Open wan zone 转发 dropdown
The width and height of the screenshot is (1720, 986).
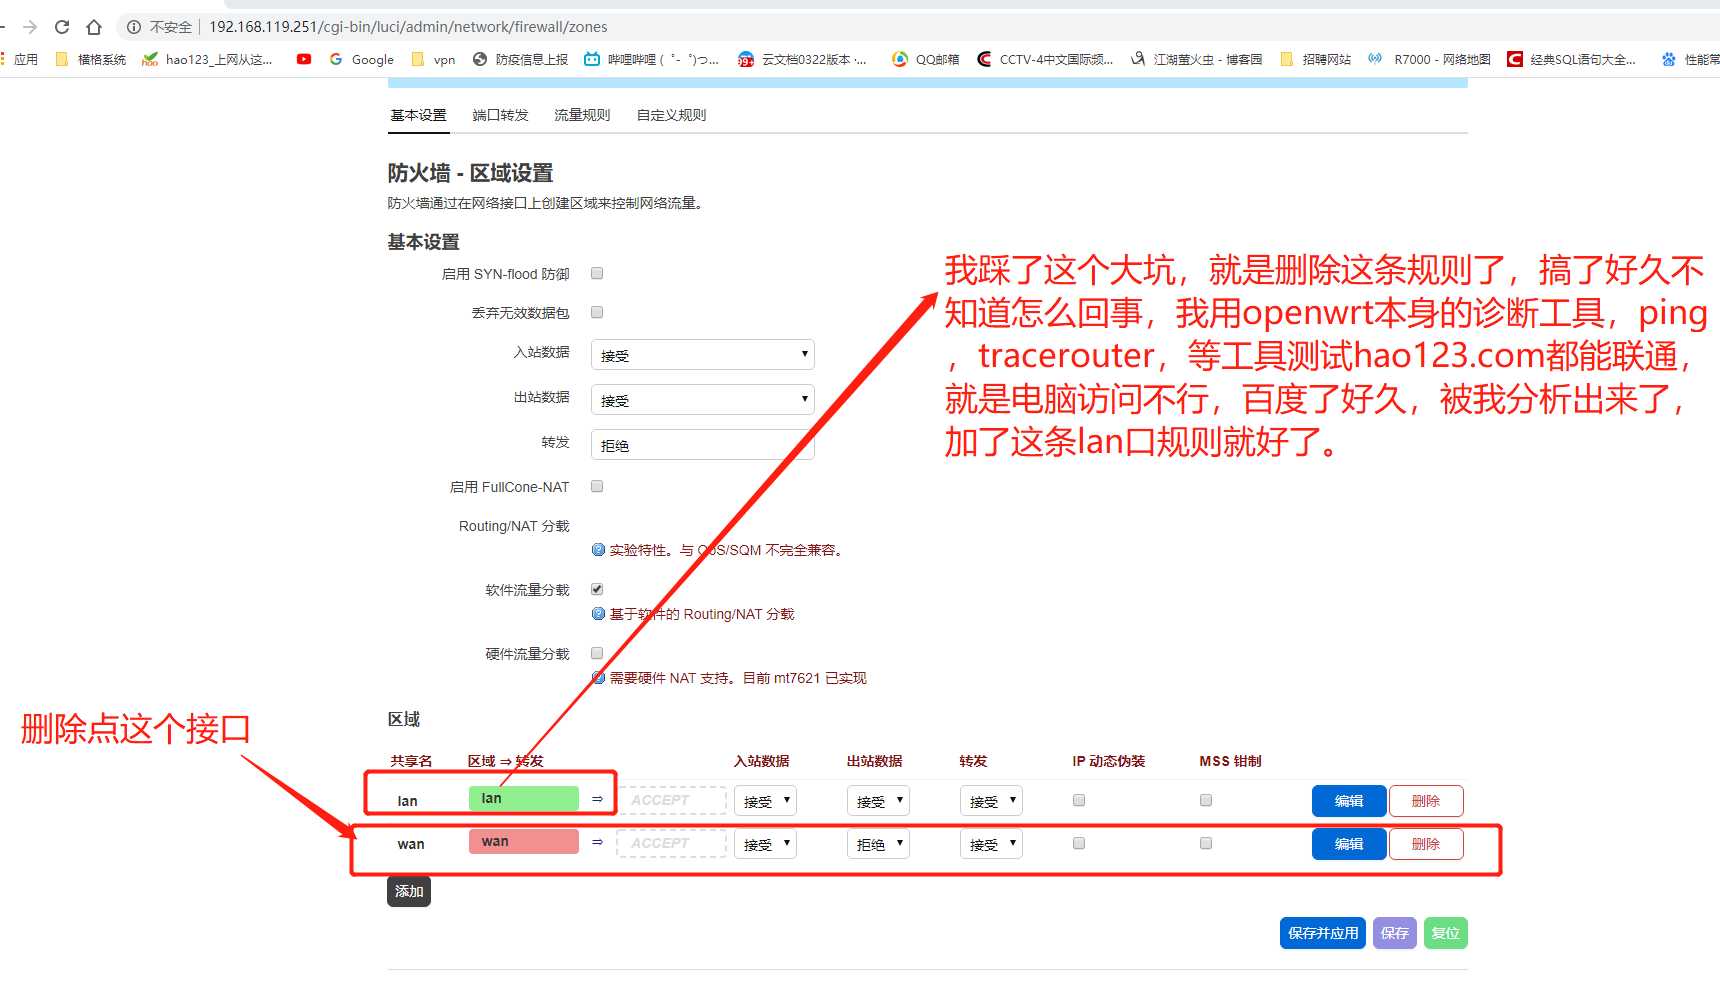coord(991,844)
